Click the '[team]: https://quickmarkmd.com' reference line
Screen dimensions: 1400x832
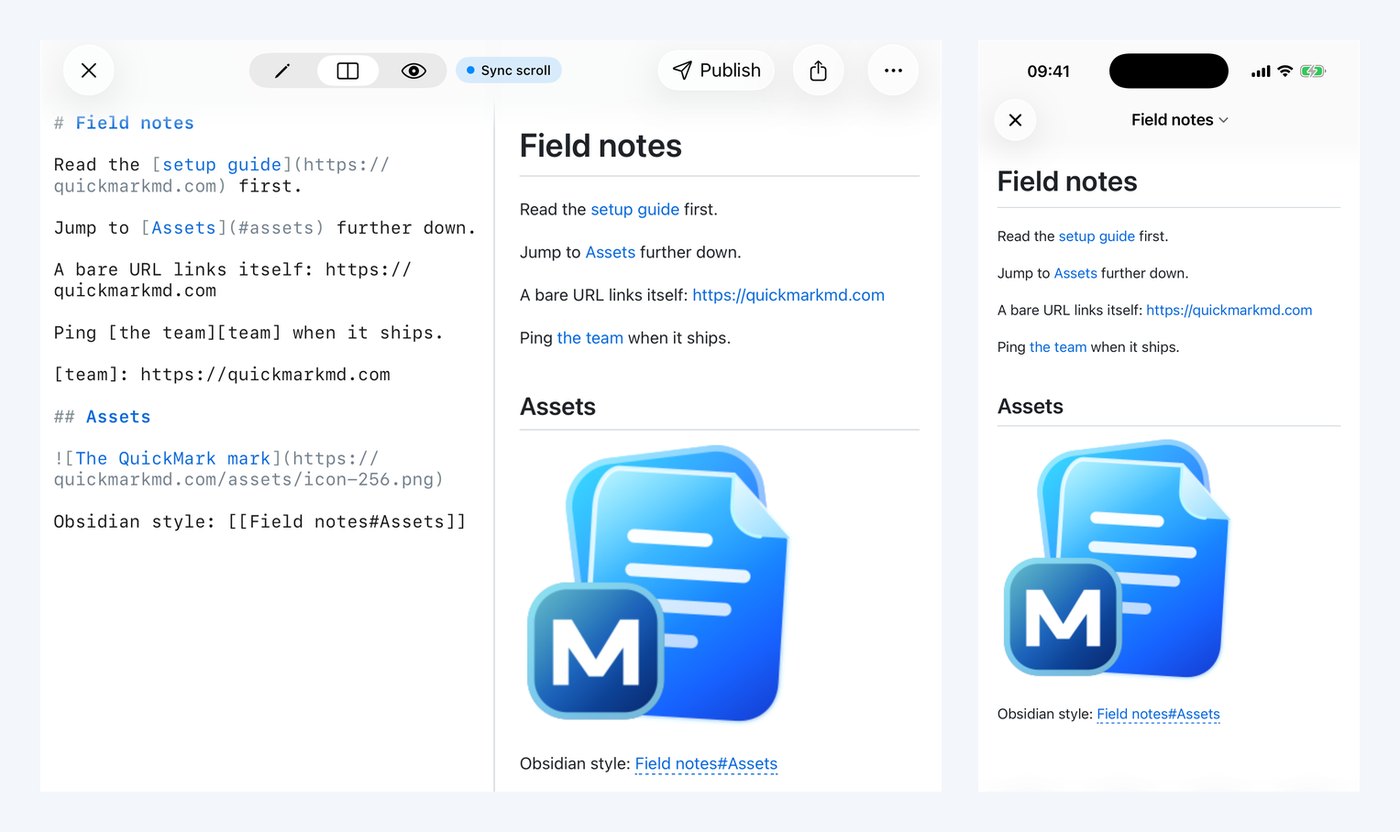pyautogui.click(x=222, y=375)
